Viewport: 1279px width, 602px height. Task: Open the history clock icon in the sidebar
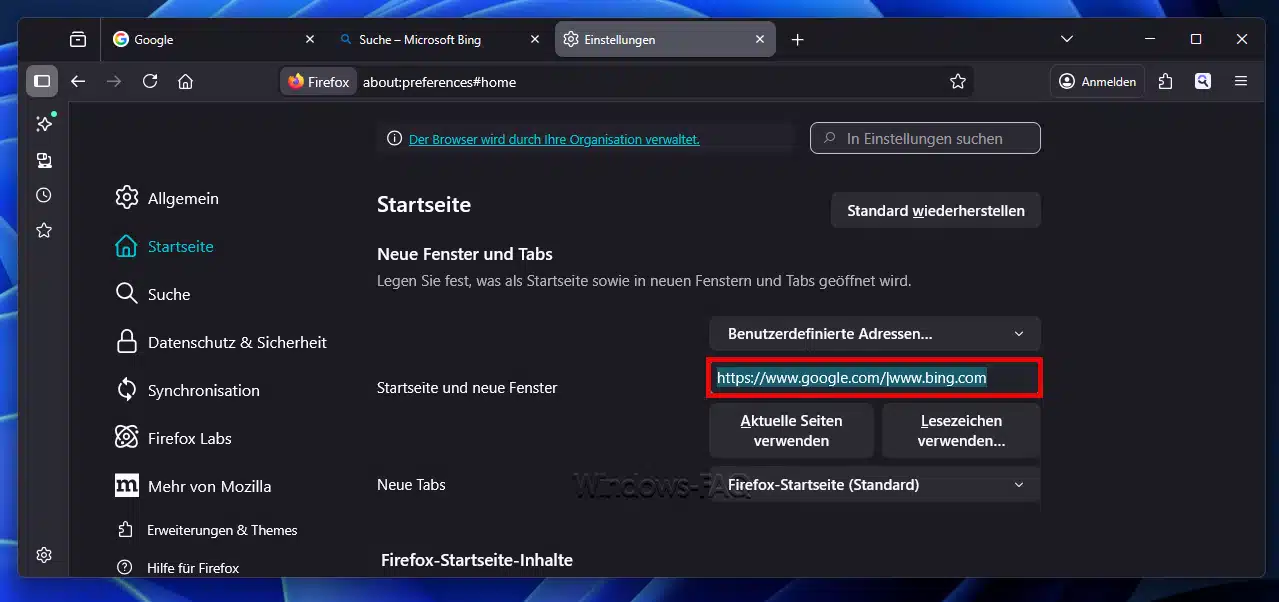[x=44, y=195]
